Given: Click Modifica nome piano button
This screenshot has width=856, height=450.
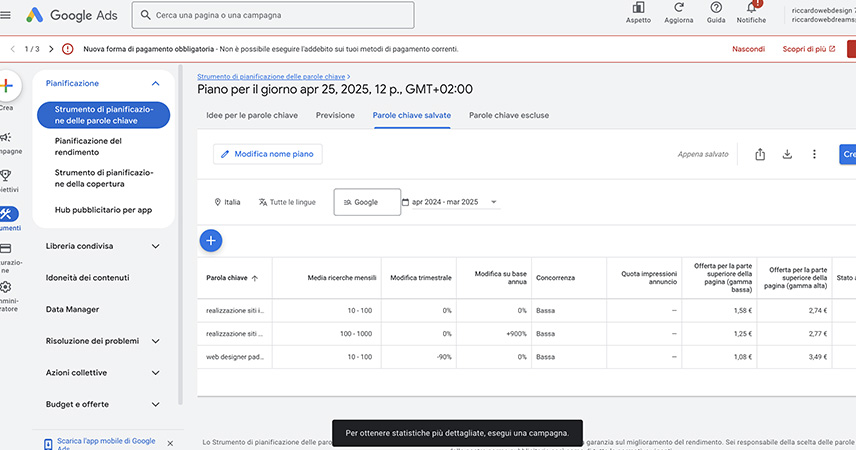Looking at the screenshot, I should coord(267,154).
